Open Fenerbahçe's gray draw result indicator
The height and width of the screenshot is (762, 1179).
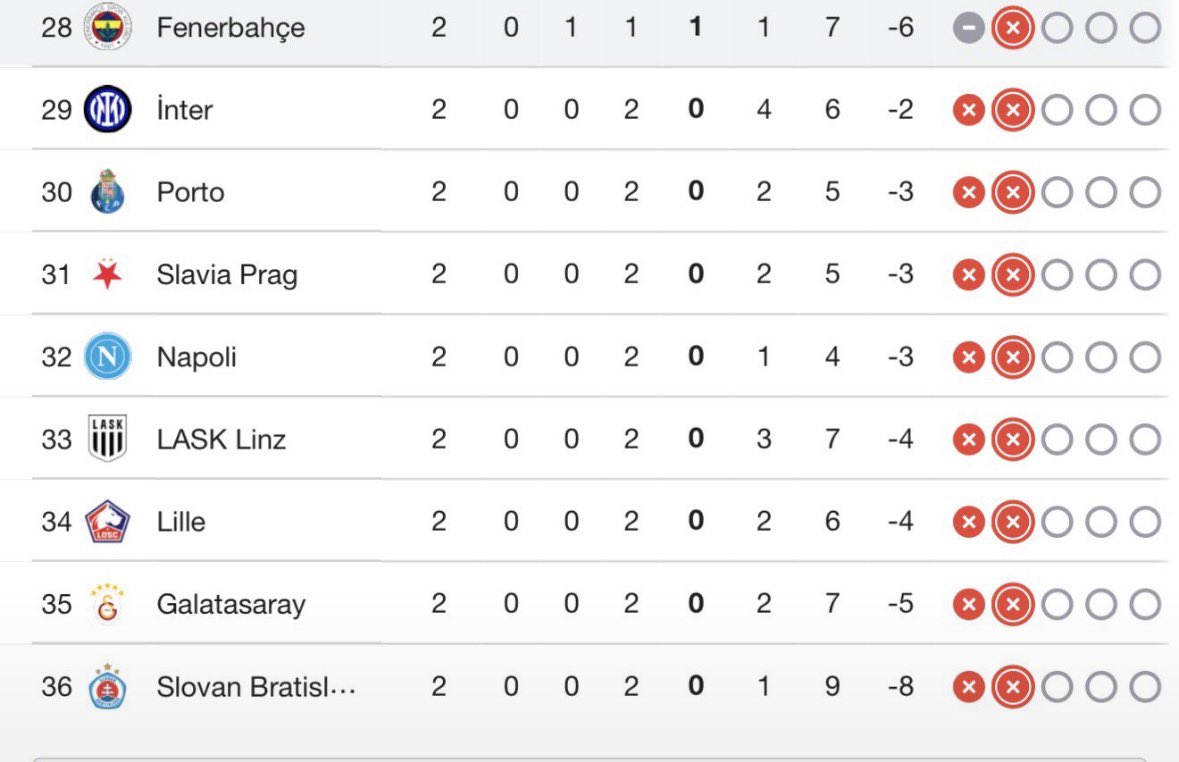pos(968,29)
